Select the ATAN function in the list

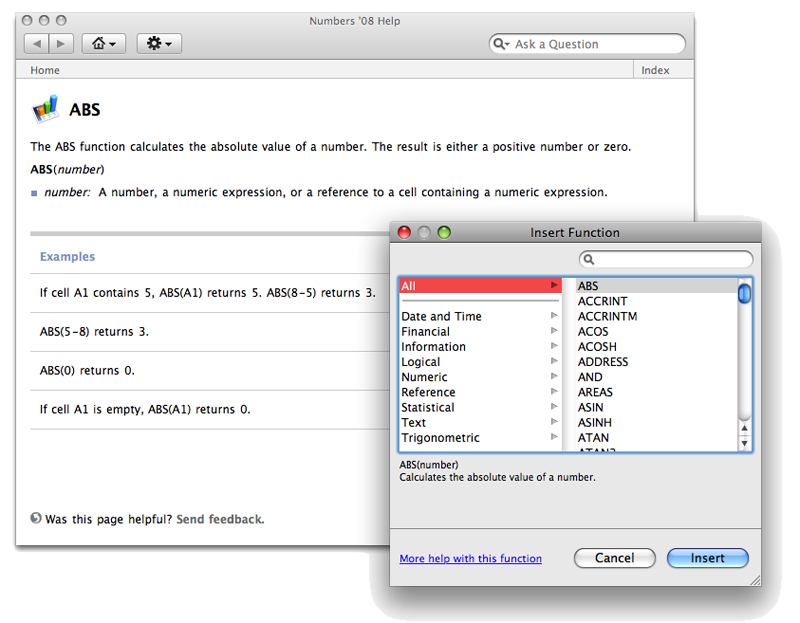pos(657,438)
